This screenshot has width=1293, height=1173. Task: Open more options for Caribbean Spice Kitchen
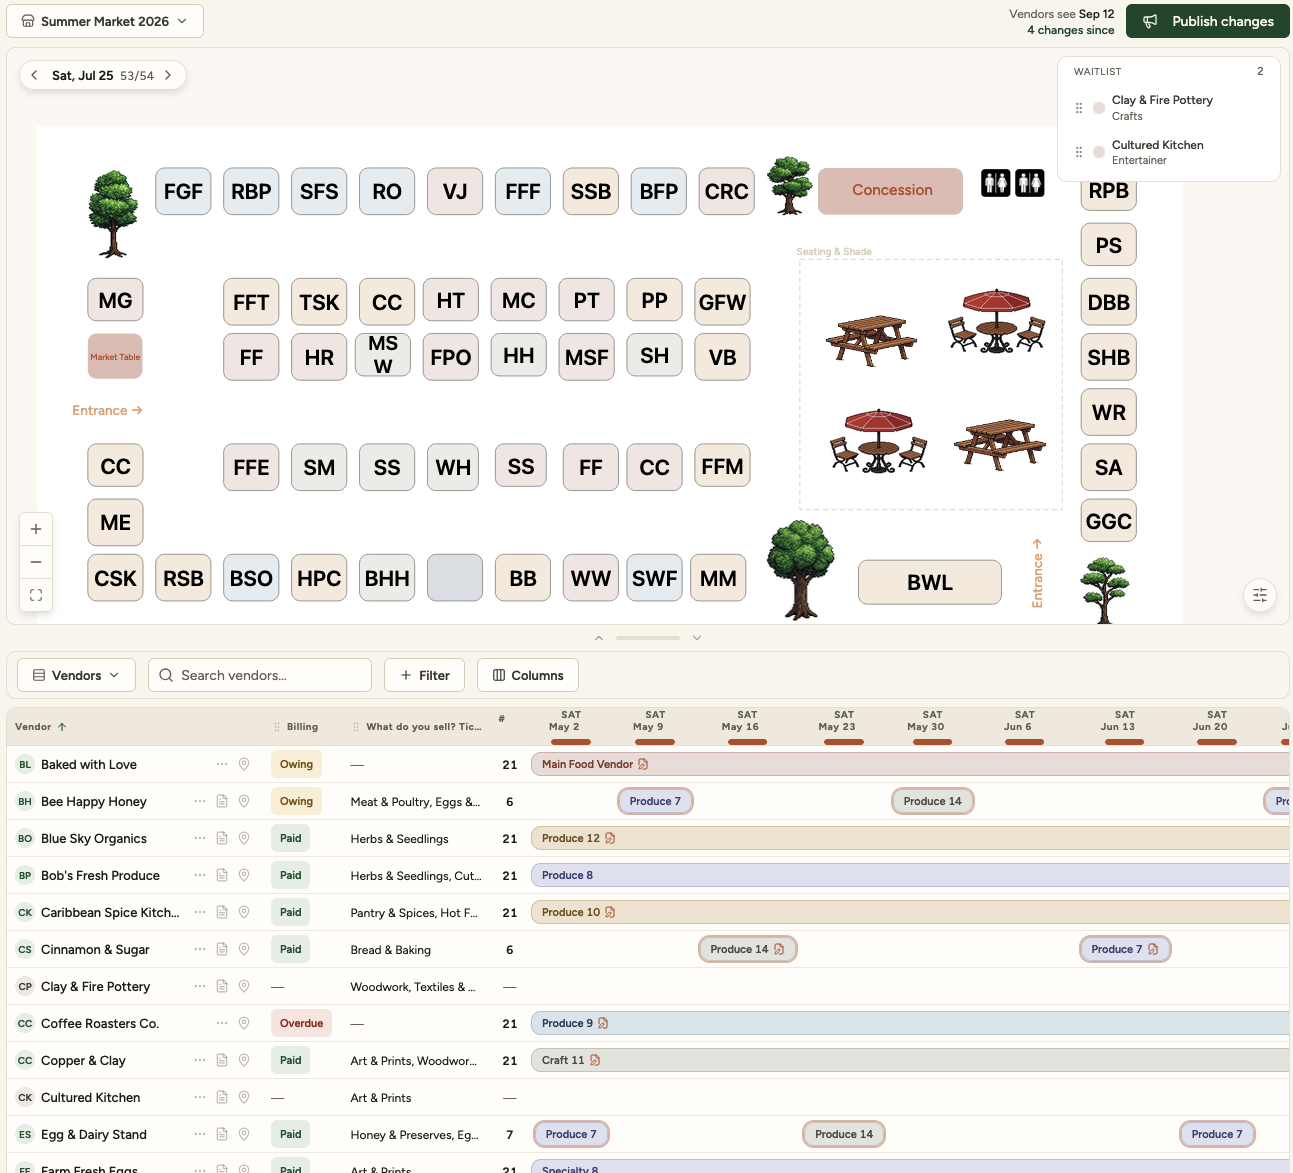(200, 912)
